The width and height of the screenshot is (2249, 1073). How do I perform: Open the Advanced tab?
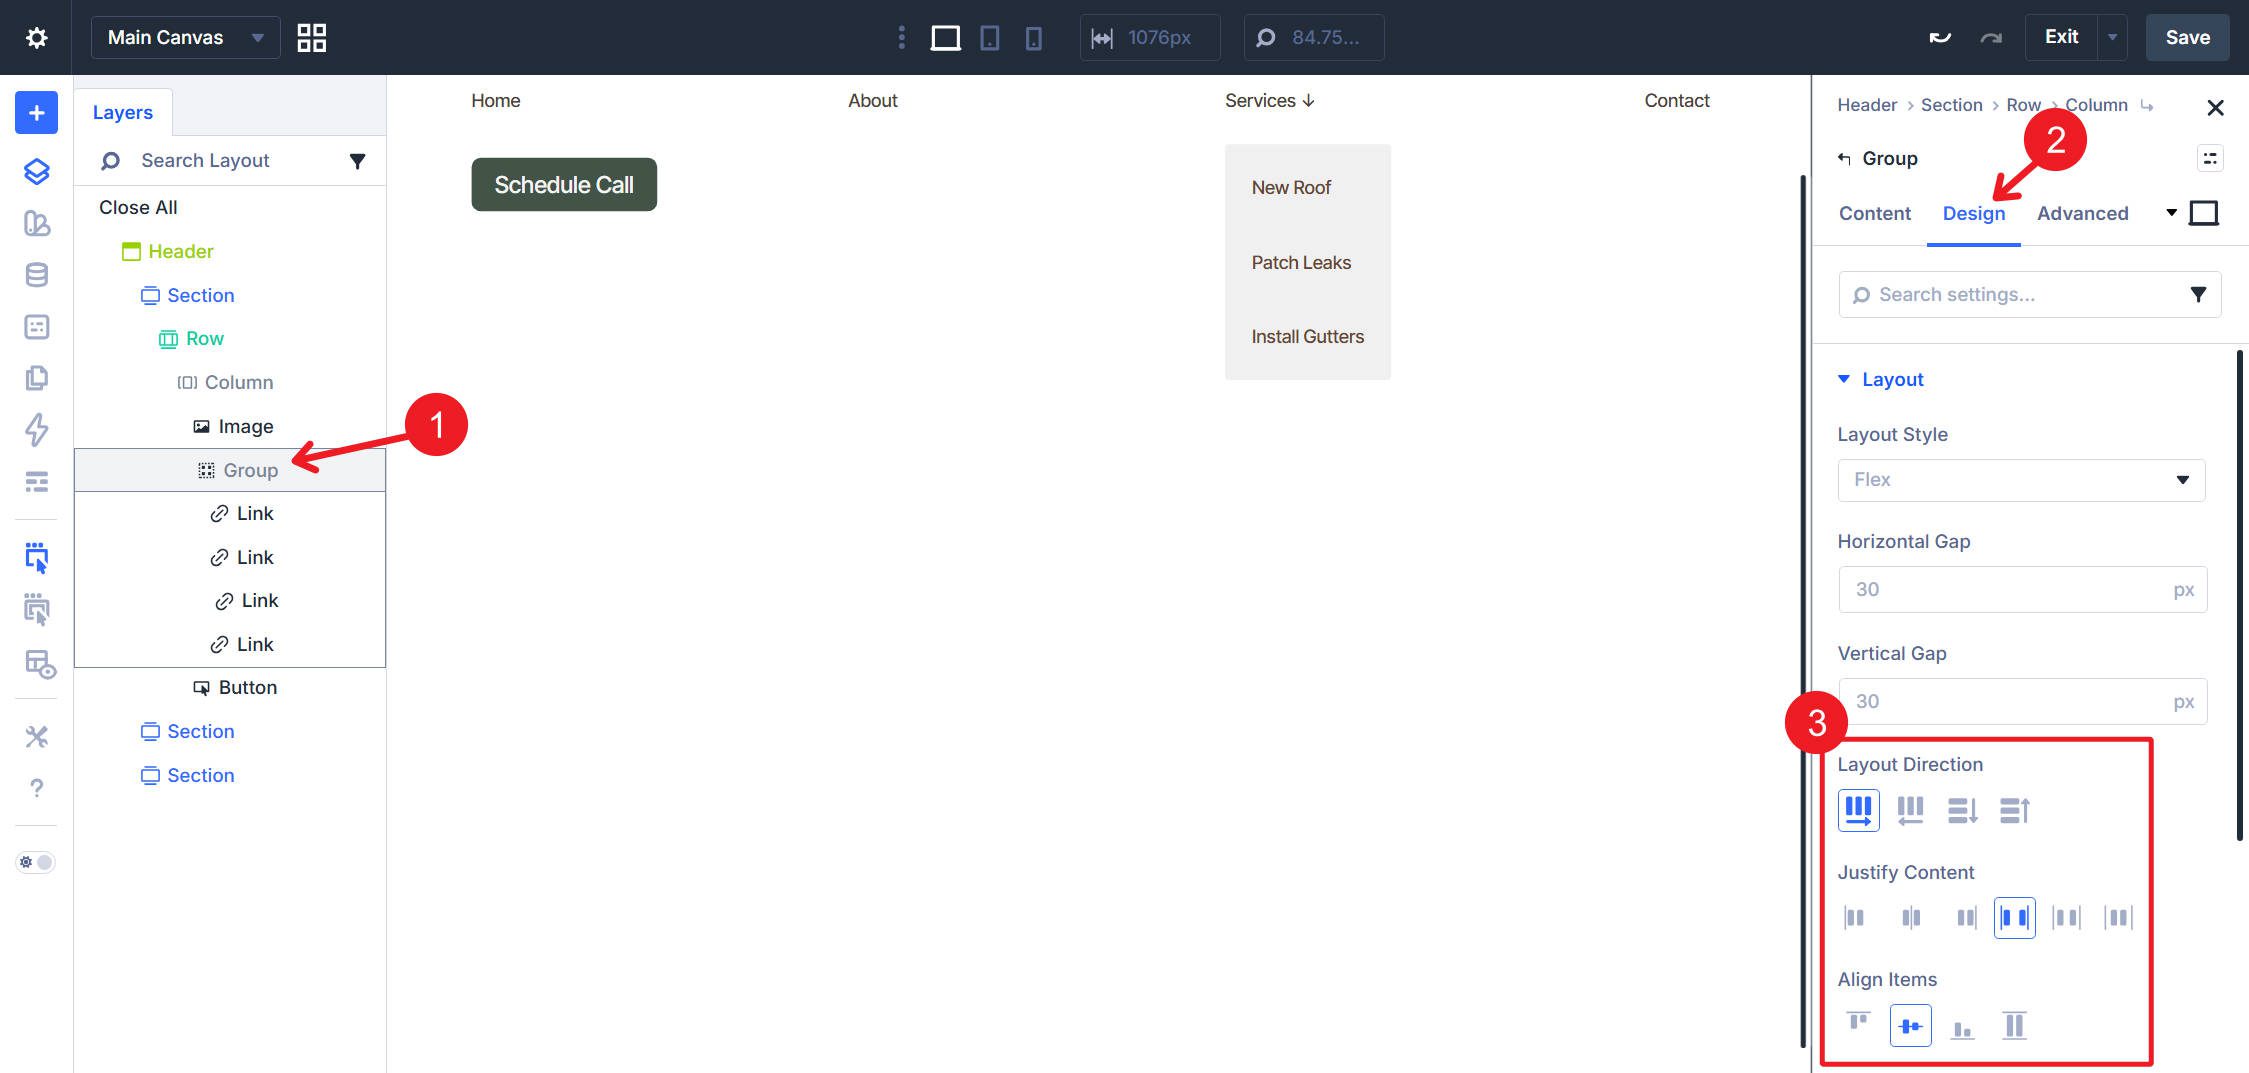click(x=2082, y=213)
